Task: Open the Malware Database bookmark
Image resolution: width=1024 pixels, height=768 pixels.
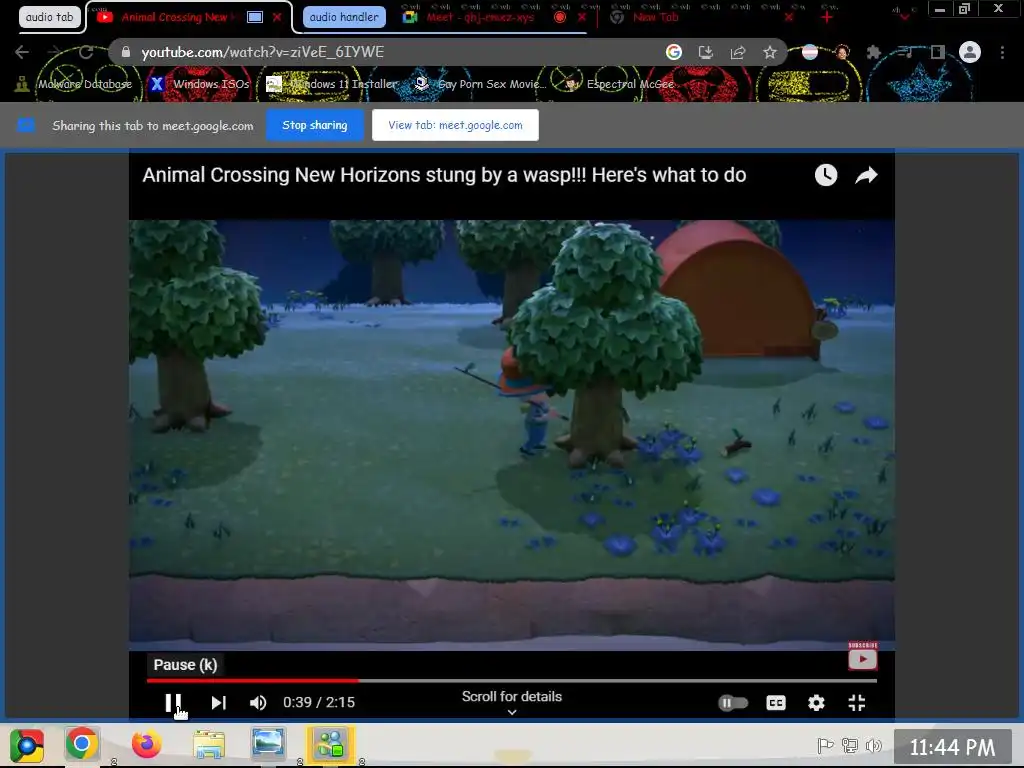Action: tap(75, 84)
